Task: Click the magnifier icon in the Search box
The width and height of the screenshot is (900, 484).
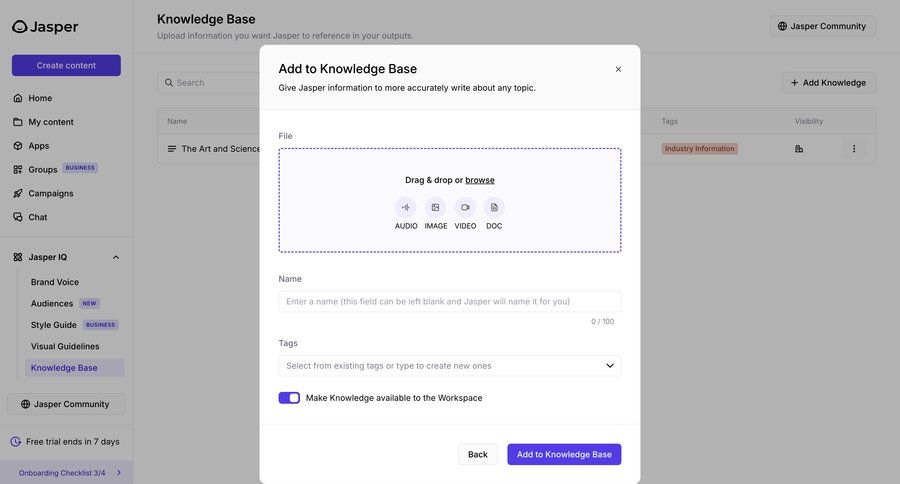Action: tap(169, 83)
